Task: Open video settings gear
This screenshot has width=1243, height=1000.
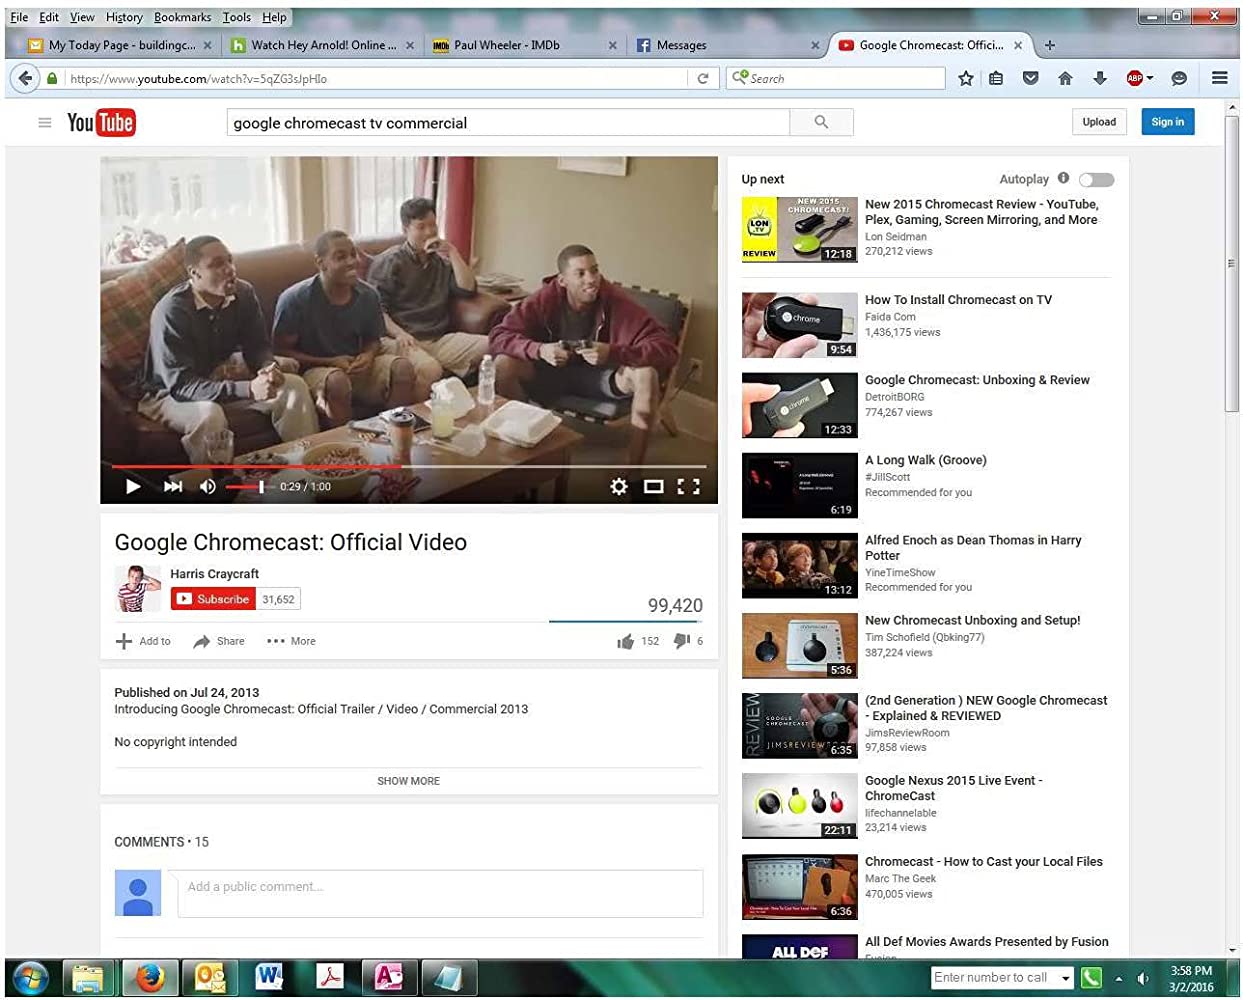Action: click(x=619, y=487)
